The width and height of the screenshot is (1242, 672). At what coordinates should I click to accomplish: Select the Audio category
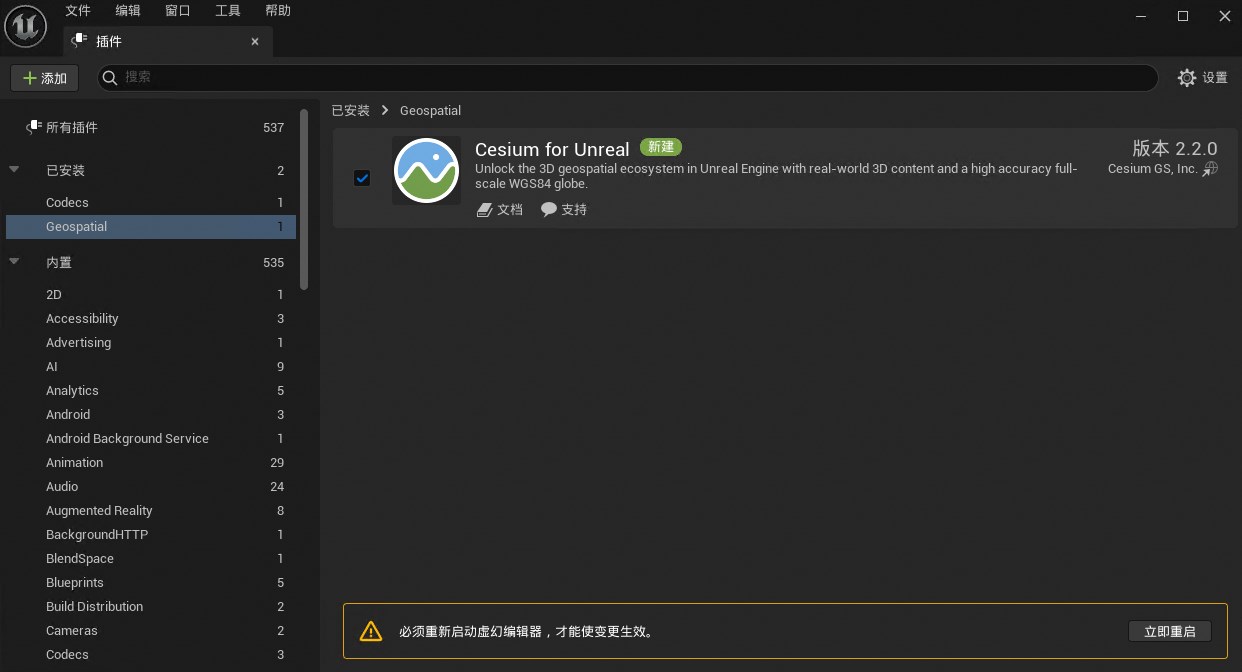coord(153,486)
